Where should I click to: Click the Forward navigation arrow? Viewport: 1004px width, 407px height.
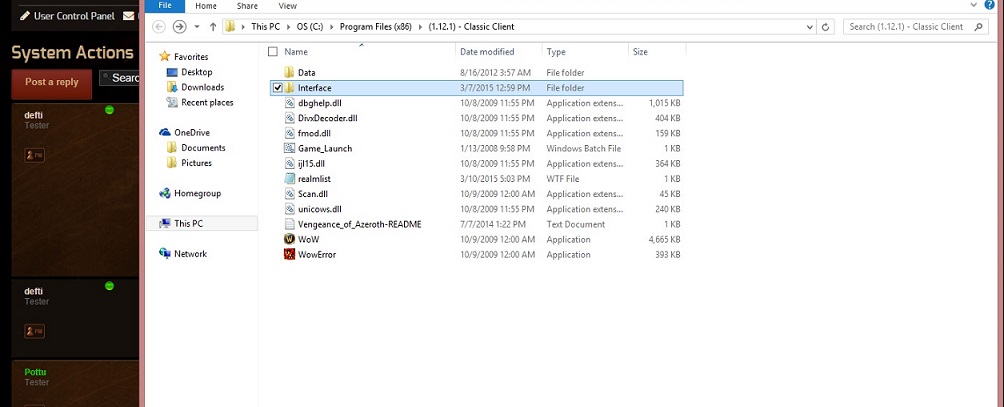(x=180, y=27)
